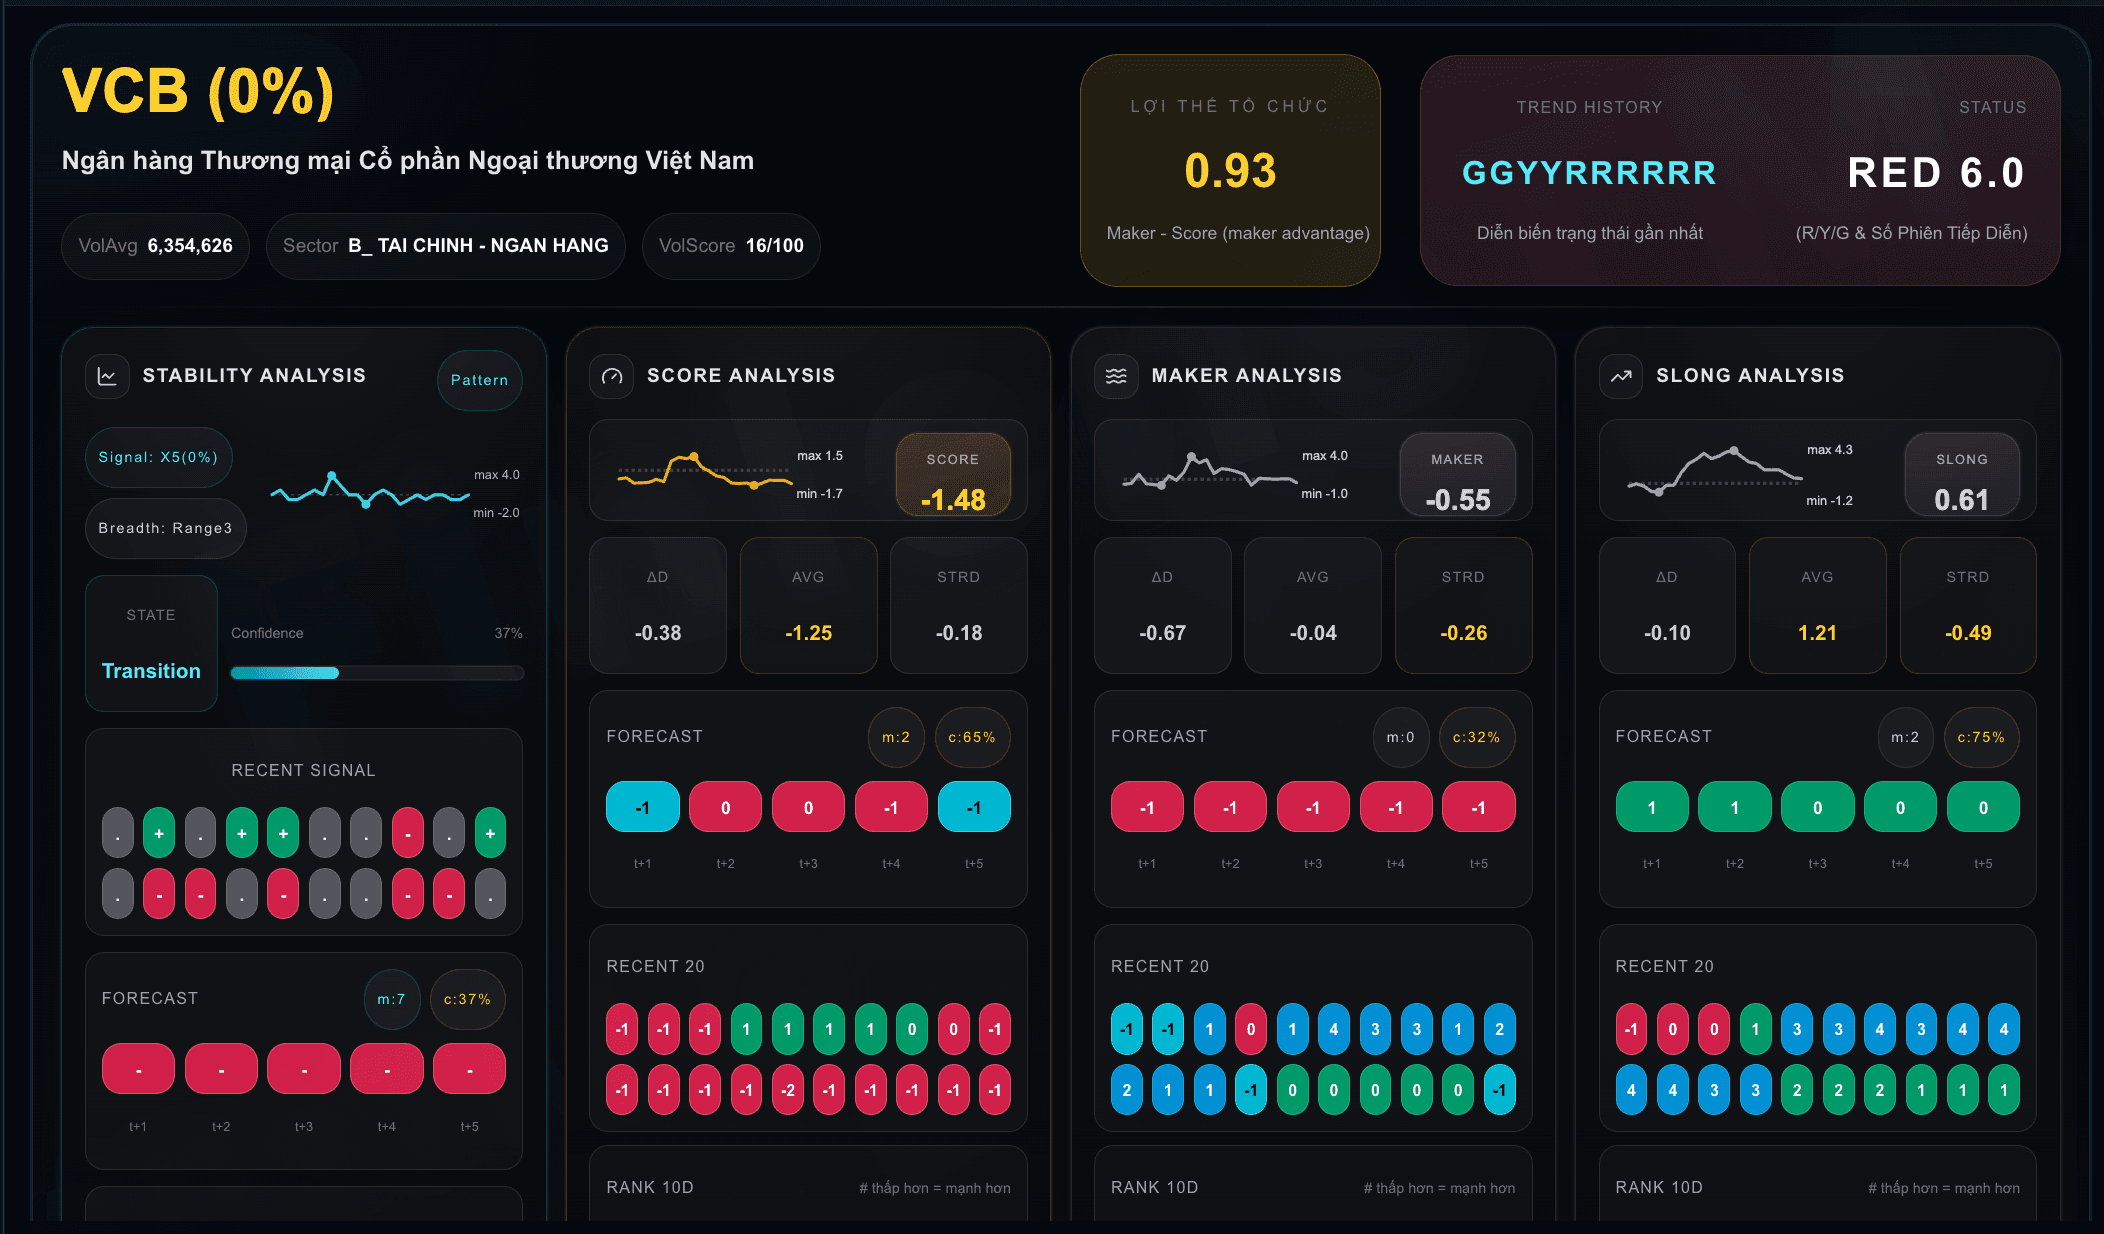
Task: Click the Score AVG -1.25 tile
Action: click(809, 605)
